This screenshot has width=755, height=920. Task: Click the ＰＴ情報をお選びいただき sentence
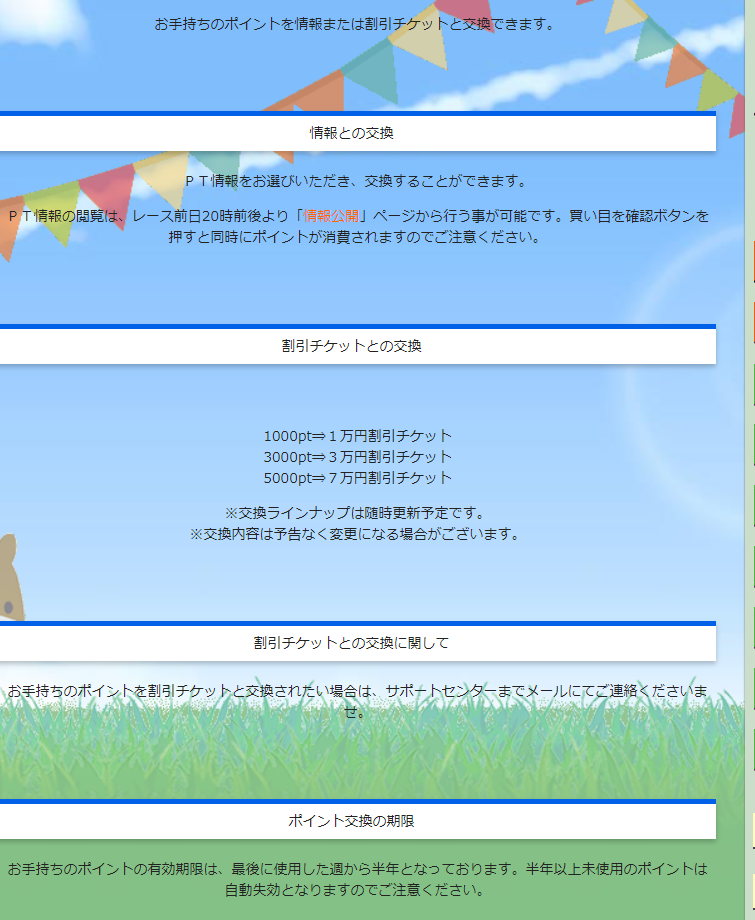click(355, 181)
